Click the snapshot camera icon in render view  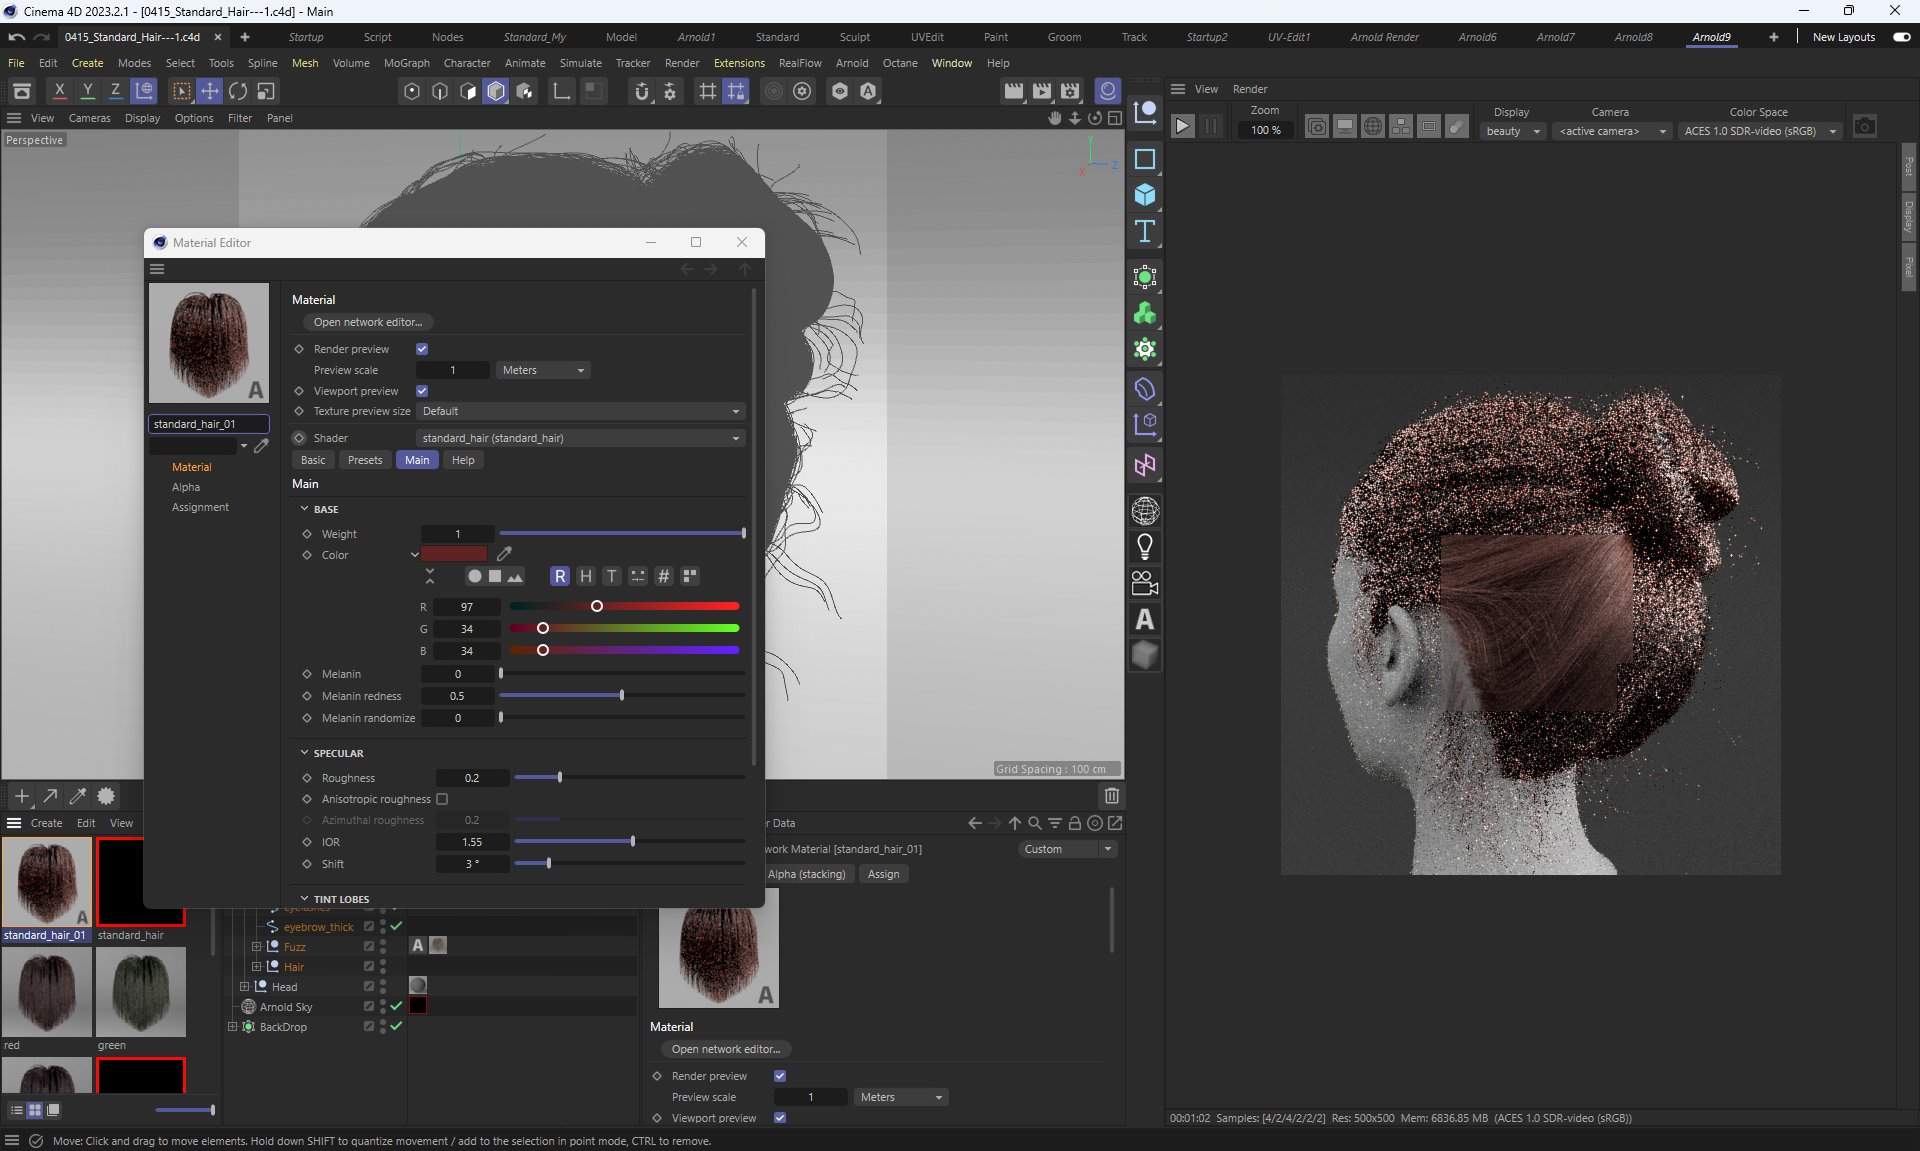tap(1864, 127)
